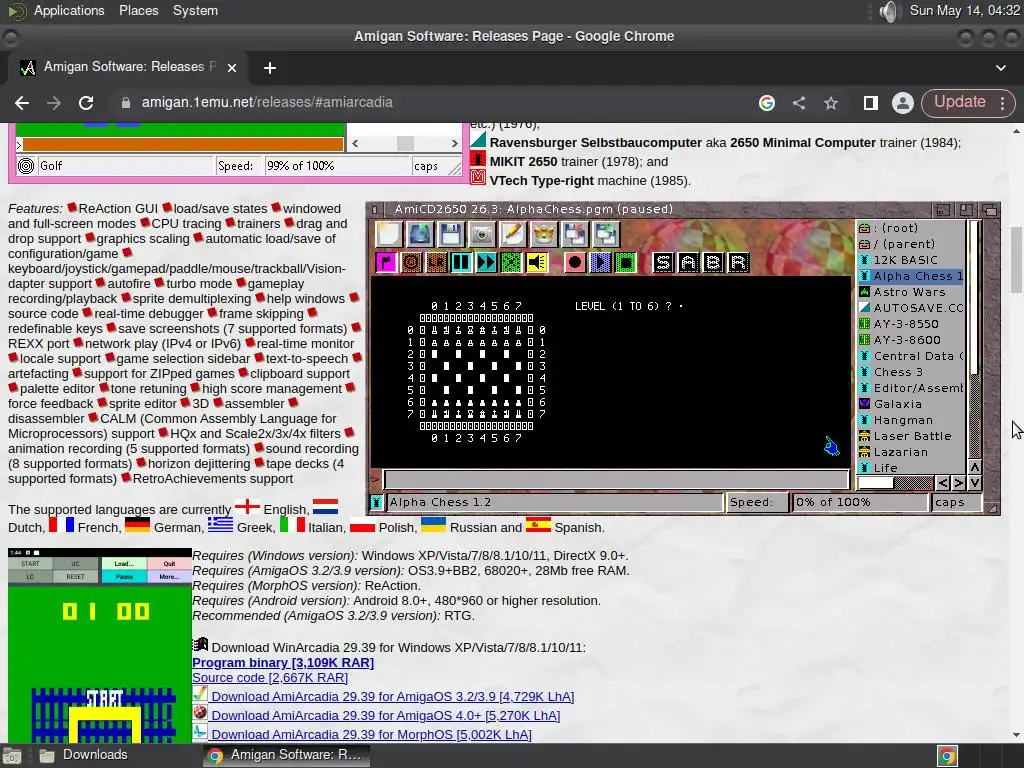Bookmark this page with star icon
1024x768 pixels.
[x=831, y=103]
